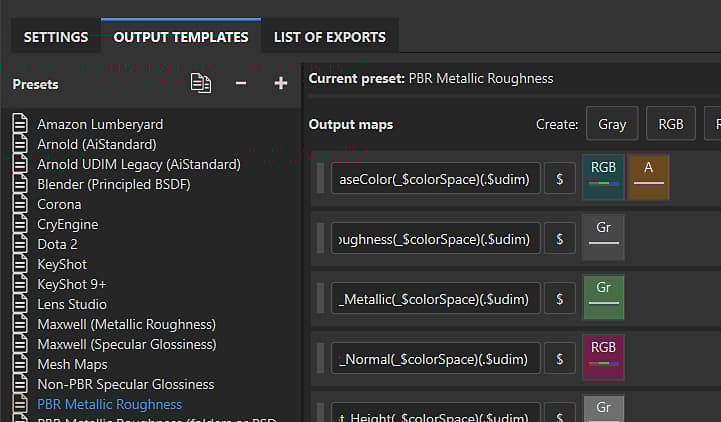Duplicate preset using the copy icon
Image resolution: width=721 pixels, height=422 pixels.
click(x=201, y=84)
